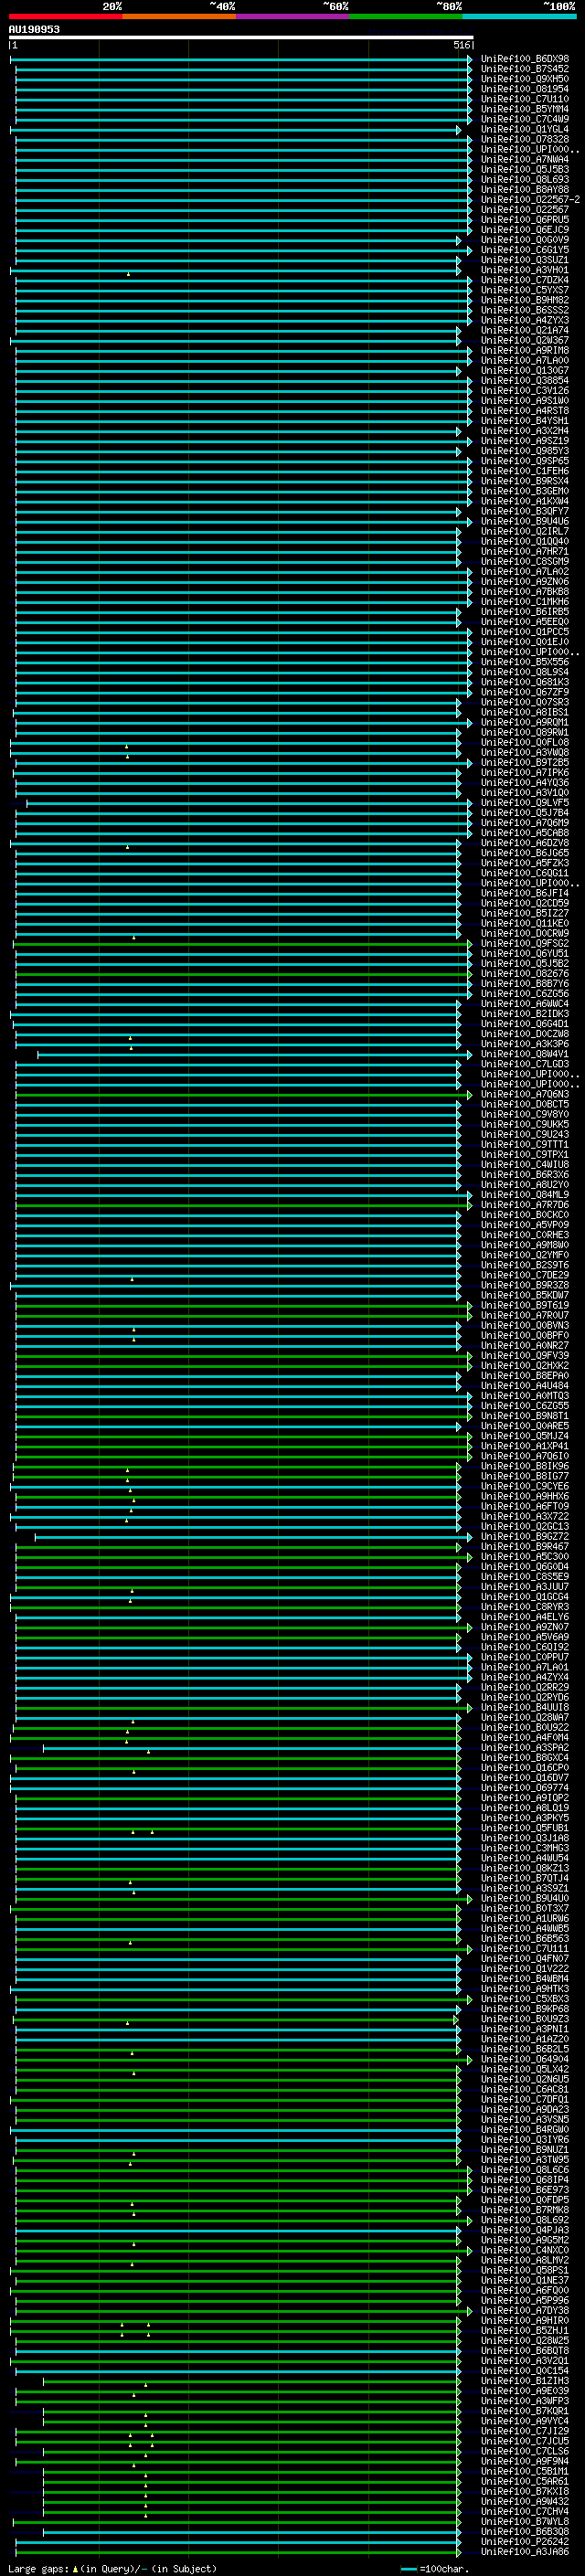Image resolution: width=585 pixels, height=2576 pixels.
Task: Open hit UniRef100_C7U110
Action: (x=524, y=99)
